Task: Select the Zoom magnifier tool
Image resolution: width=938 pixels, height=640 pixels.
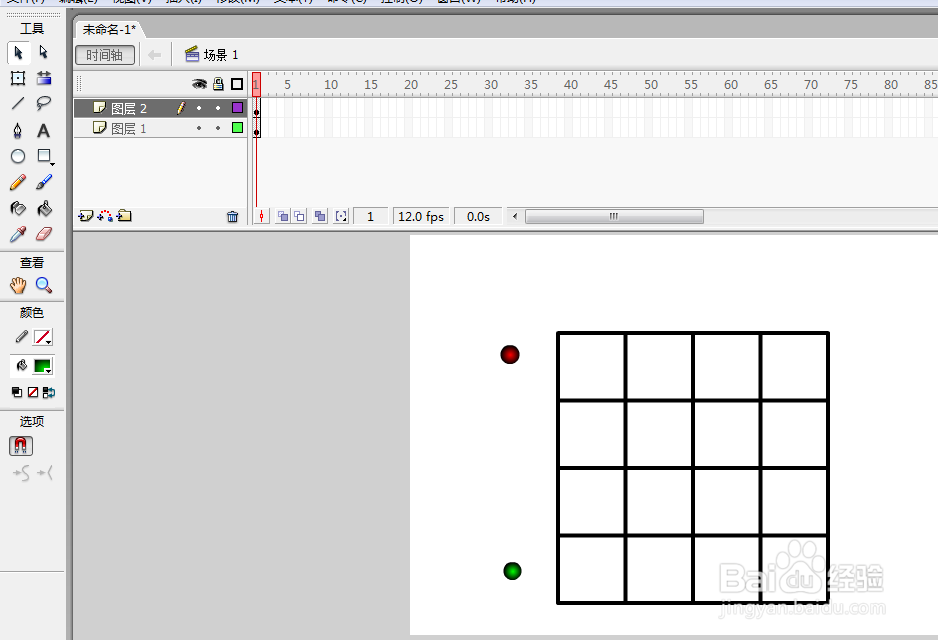Action: (x=44, y=285)
